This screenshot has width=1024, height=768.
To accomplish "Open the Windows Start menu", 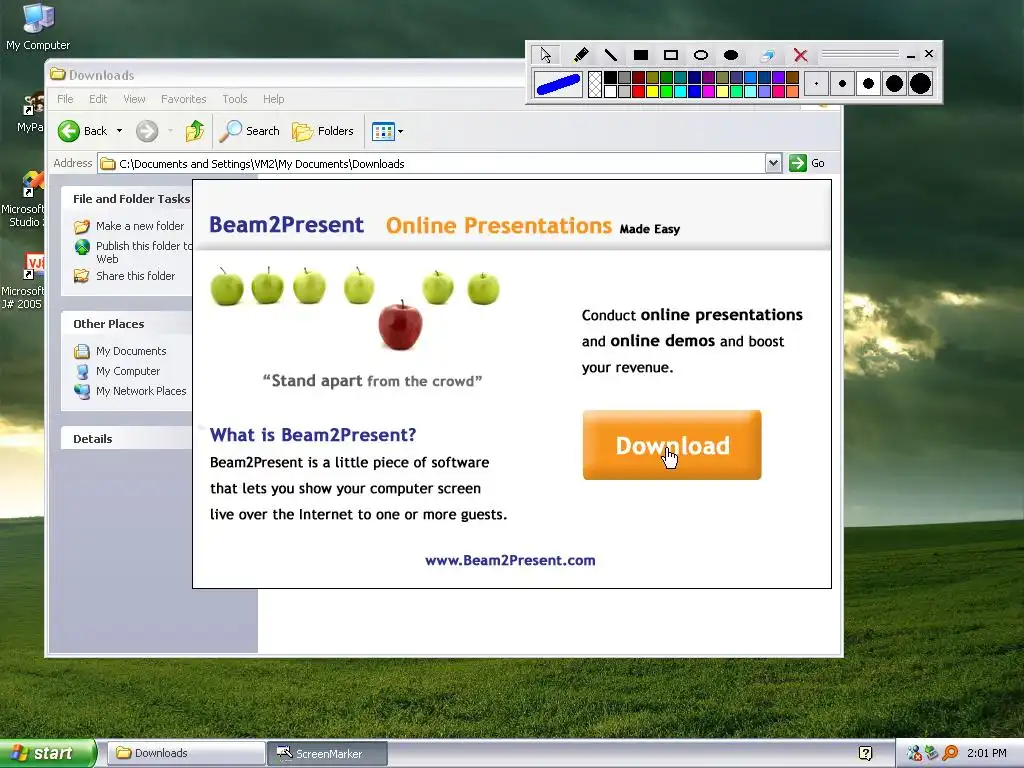I will [47, 753].
